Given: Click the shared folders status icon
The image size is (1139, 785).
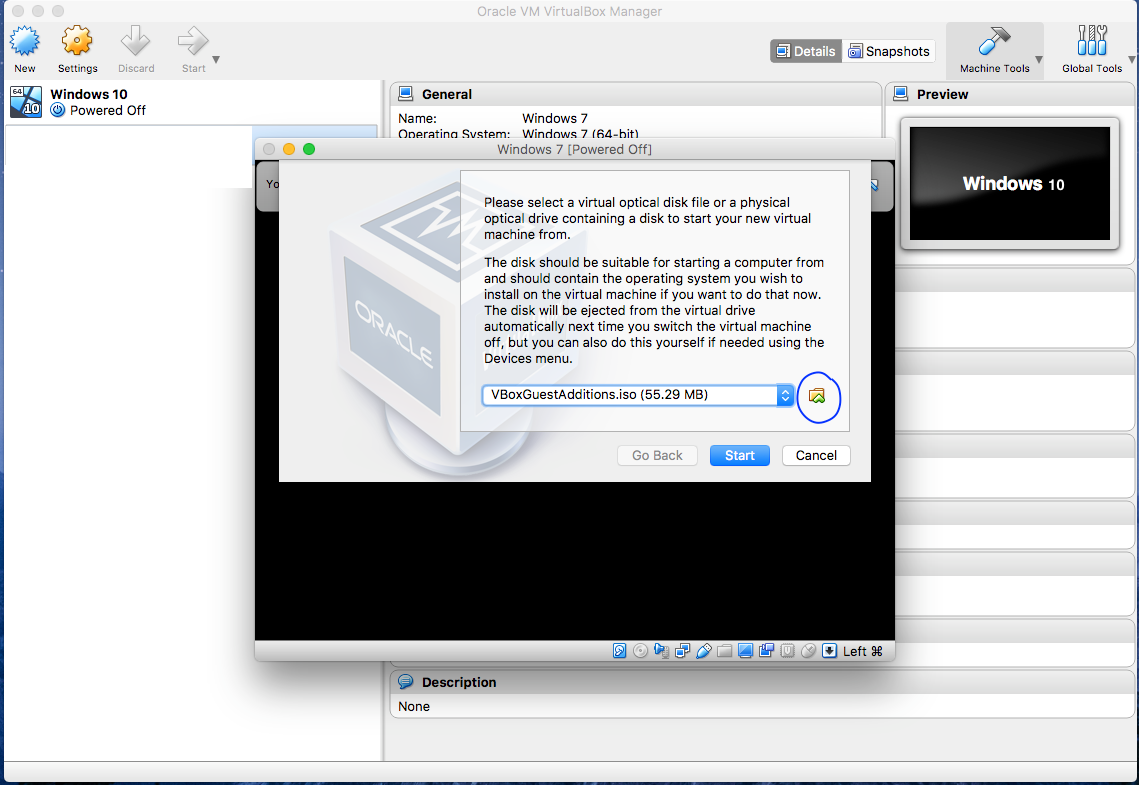Looking at the screenshot, I should tap(724, 651).
